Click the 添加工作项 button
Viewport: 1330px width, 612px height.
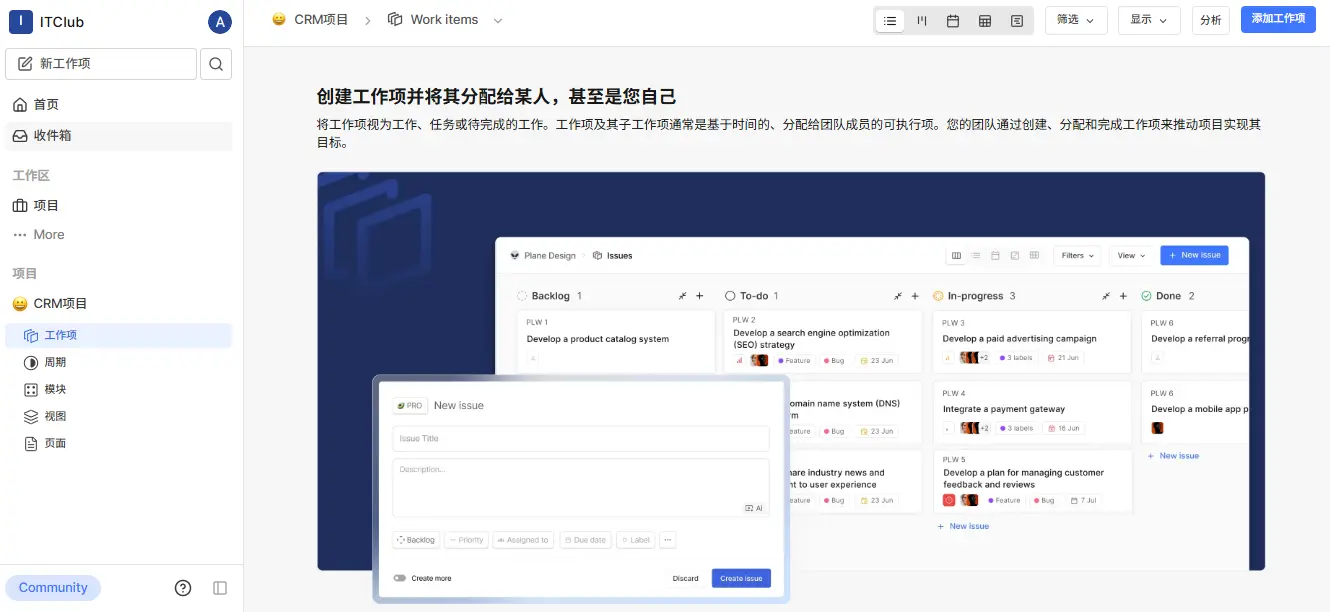click(1278, 19)
